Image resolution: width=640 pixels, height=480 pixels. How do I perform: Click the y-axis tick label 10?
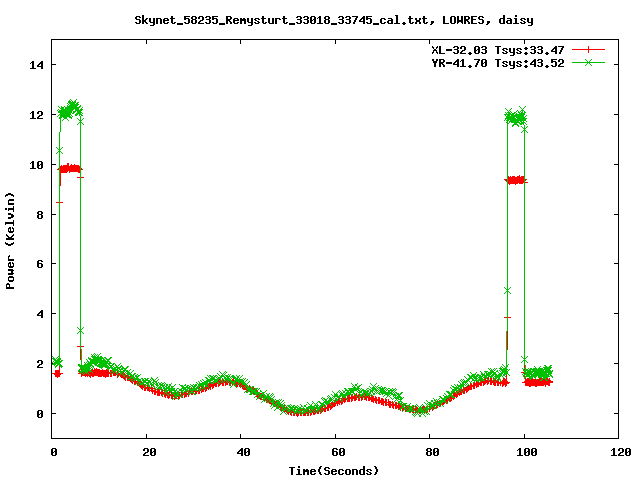click(x=36, y=165)
